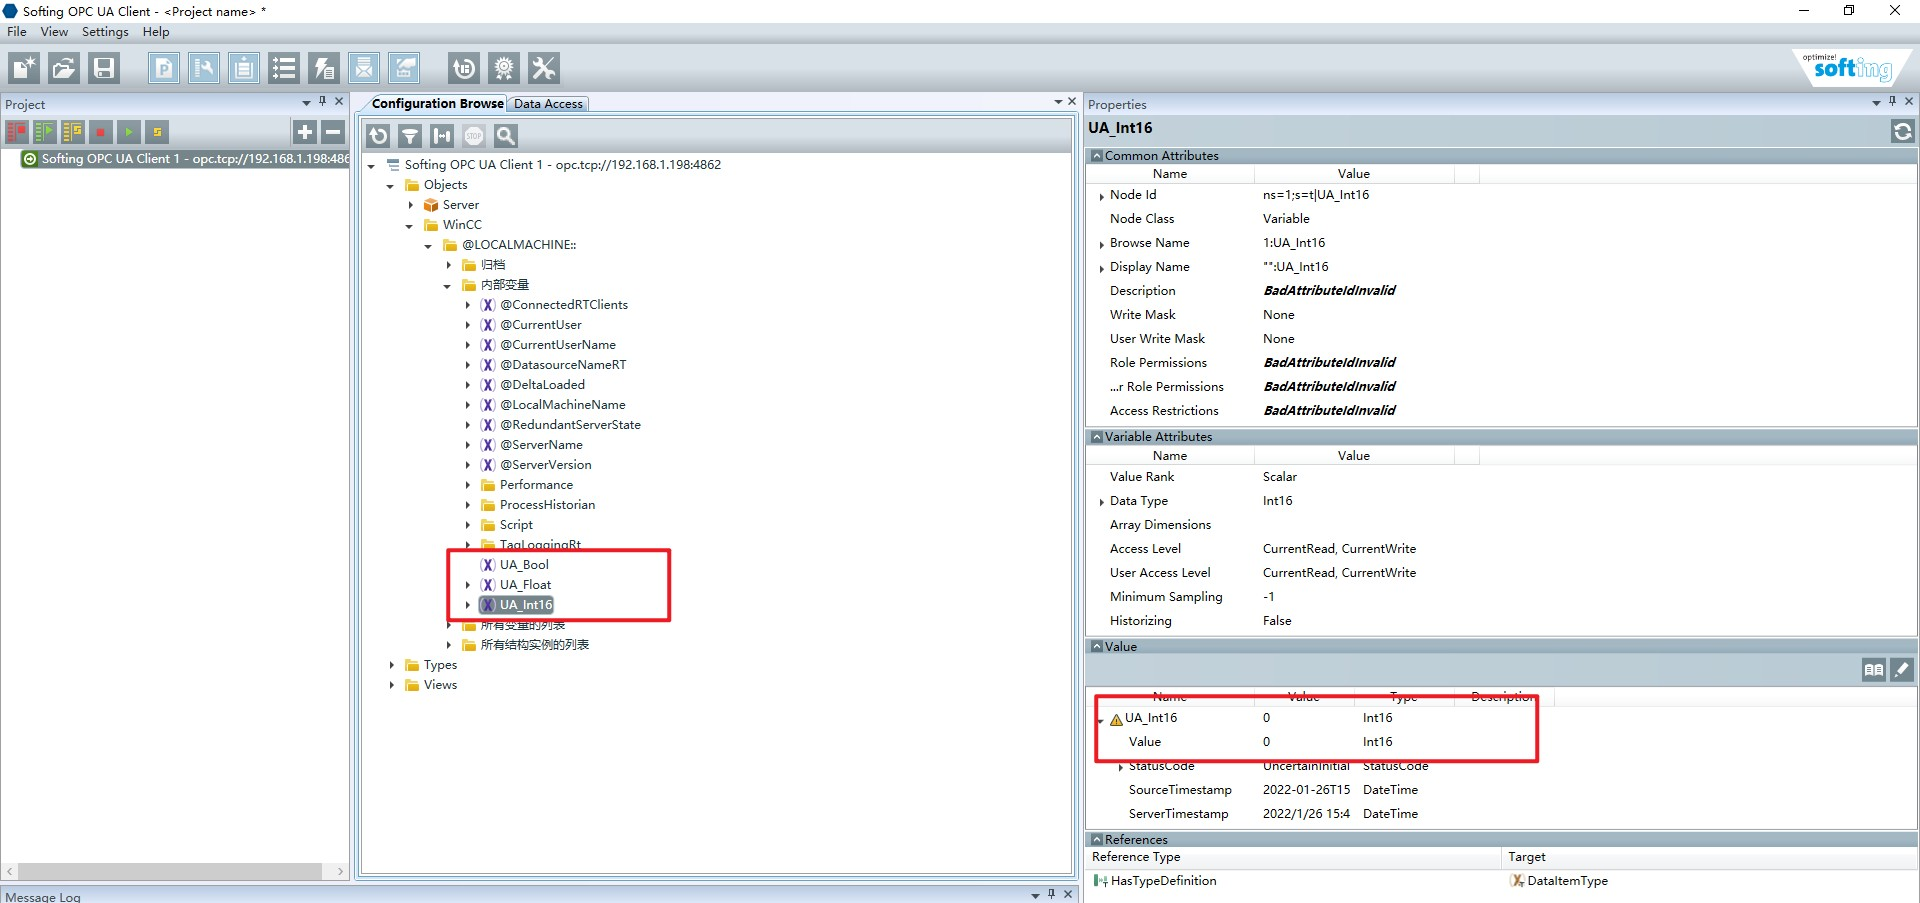Expand the 归档 folder
The image size is (1920, 903).
click(448, 265)
